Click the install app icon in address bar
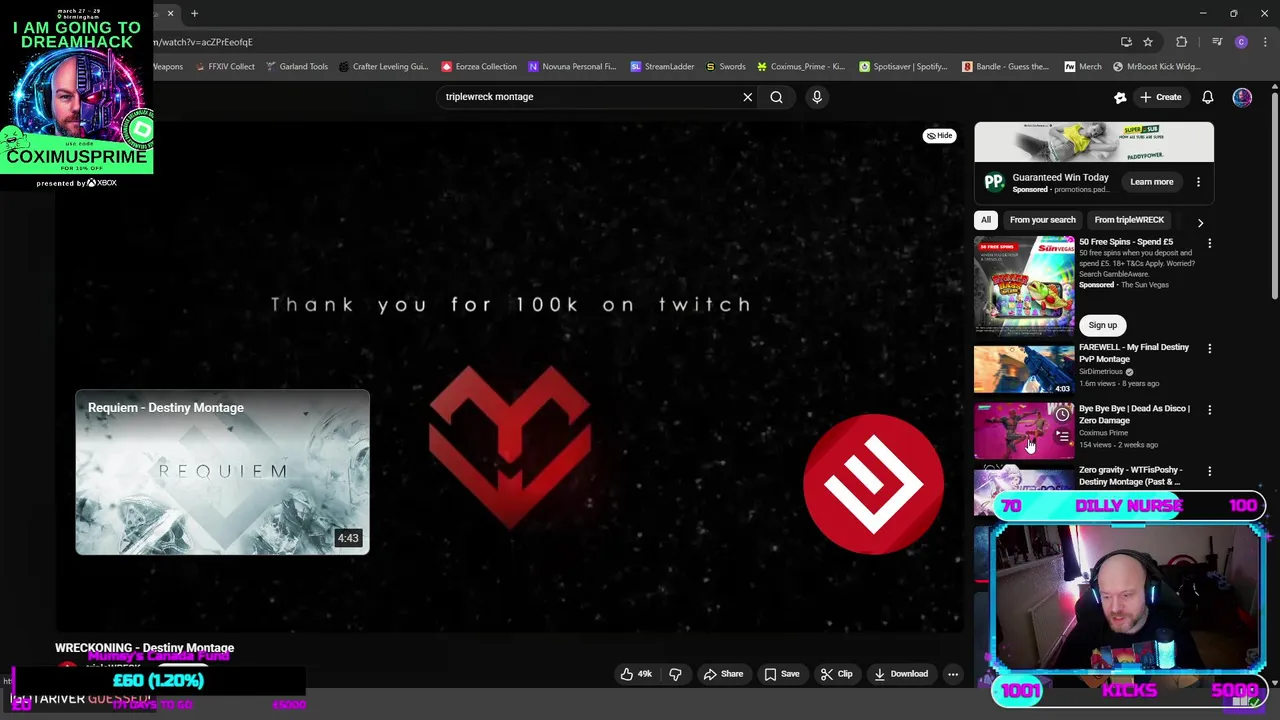This screenshot has height=720, width=1280. 1126,42
